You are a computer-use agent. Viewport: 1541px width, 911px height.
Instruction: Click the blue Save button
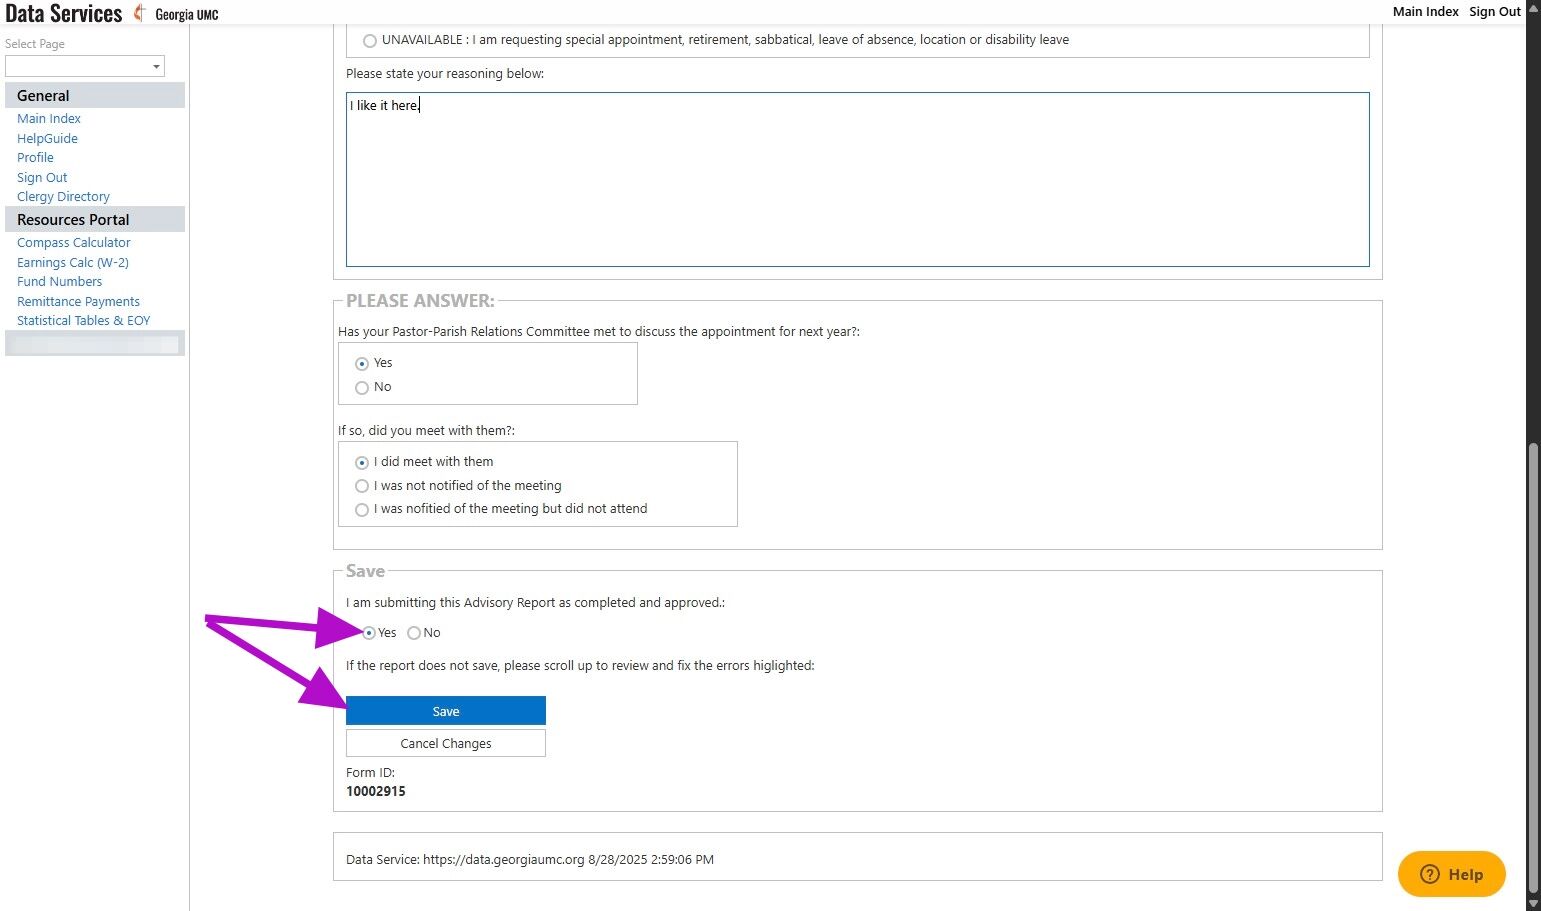(446, 711)
